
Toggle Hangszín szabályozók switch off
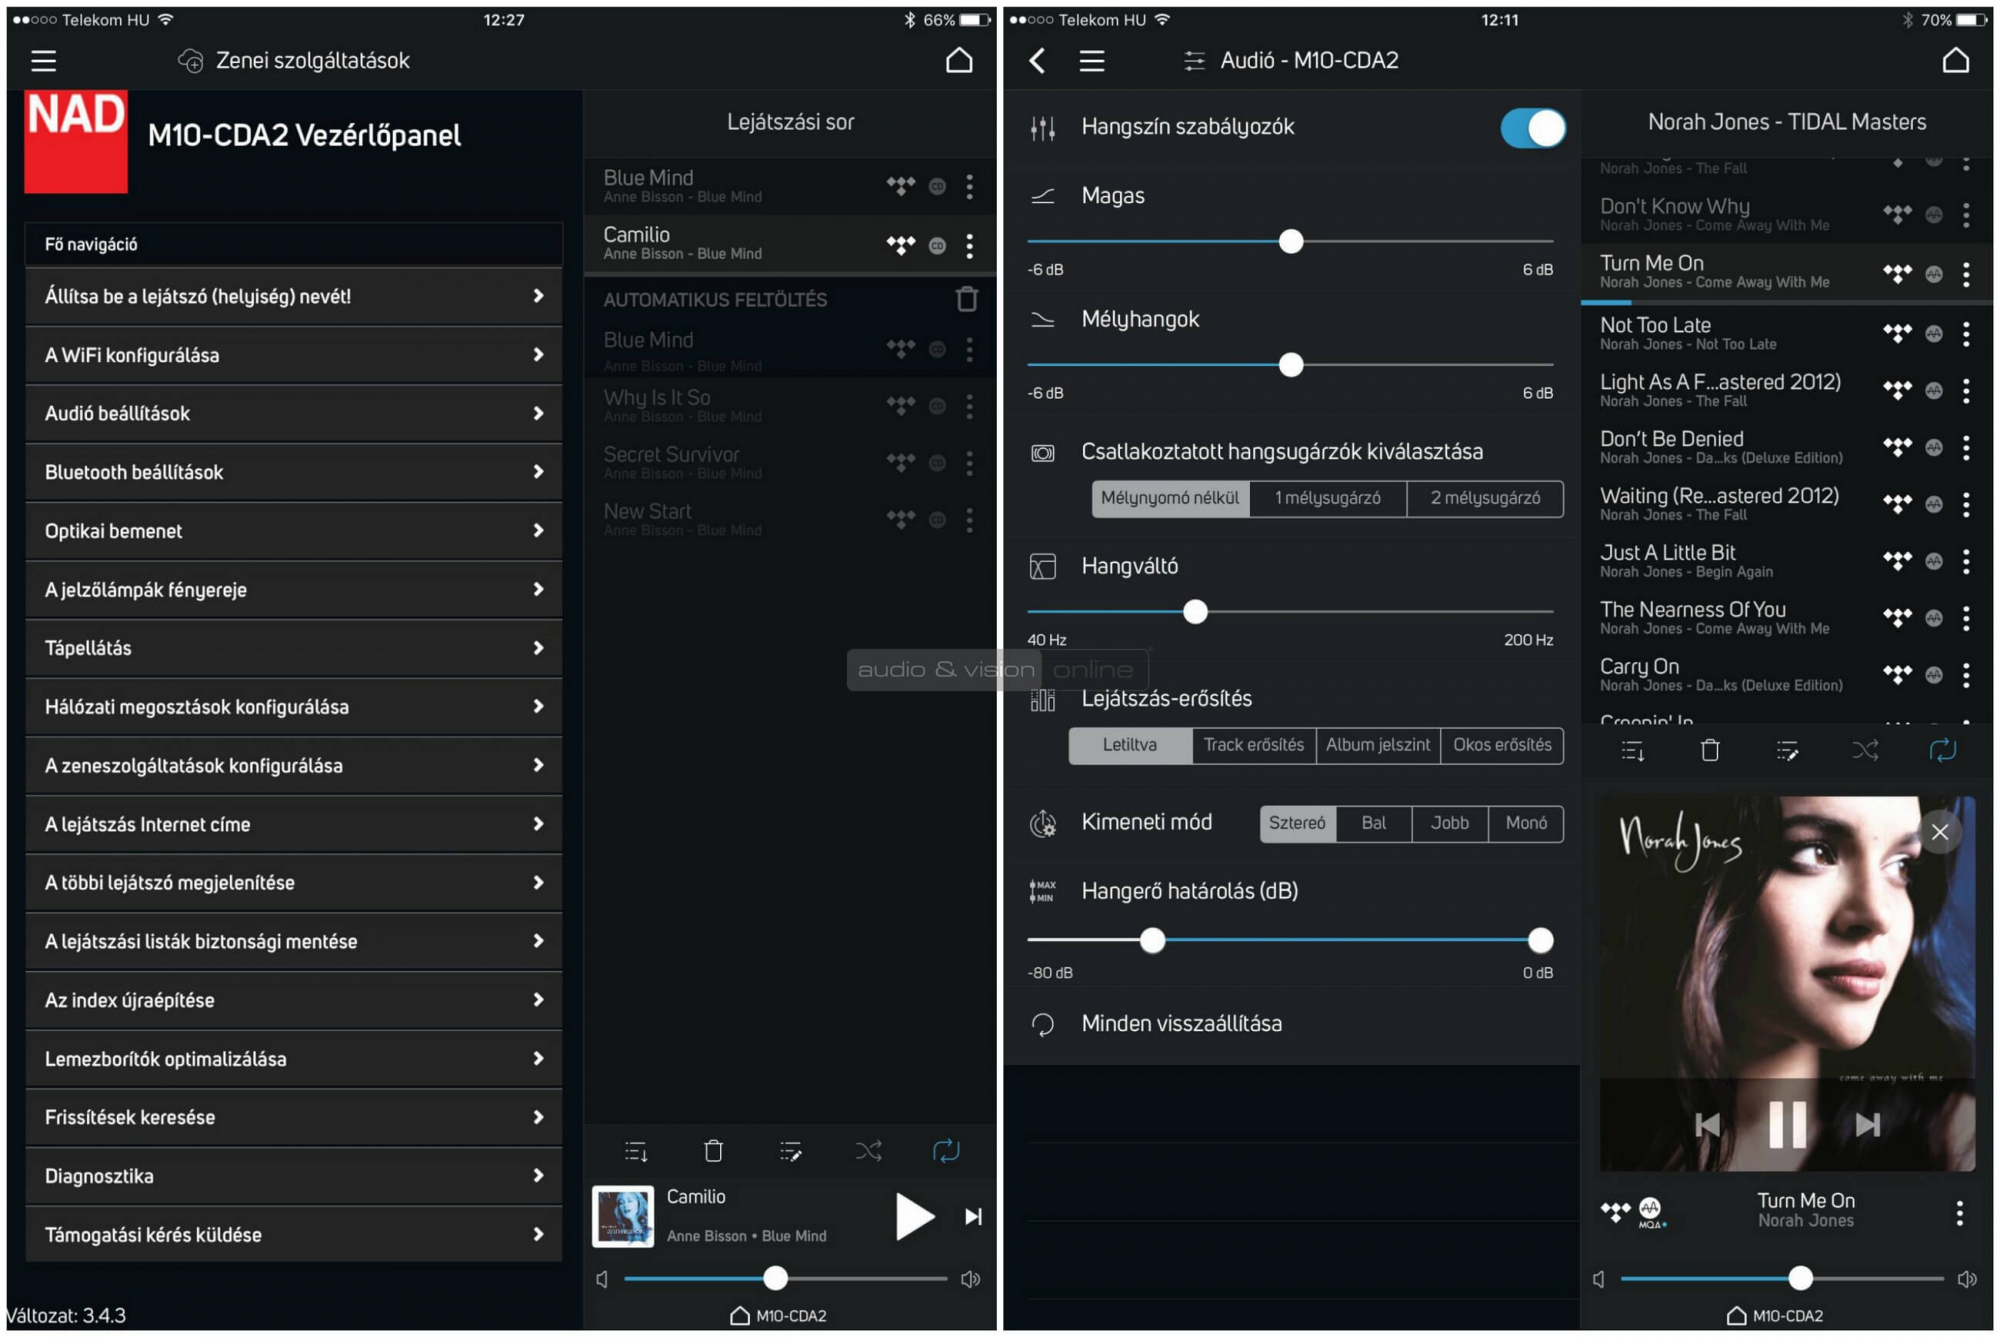[x=1532, y=128]
